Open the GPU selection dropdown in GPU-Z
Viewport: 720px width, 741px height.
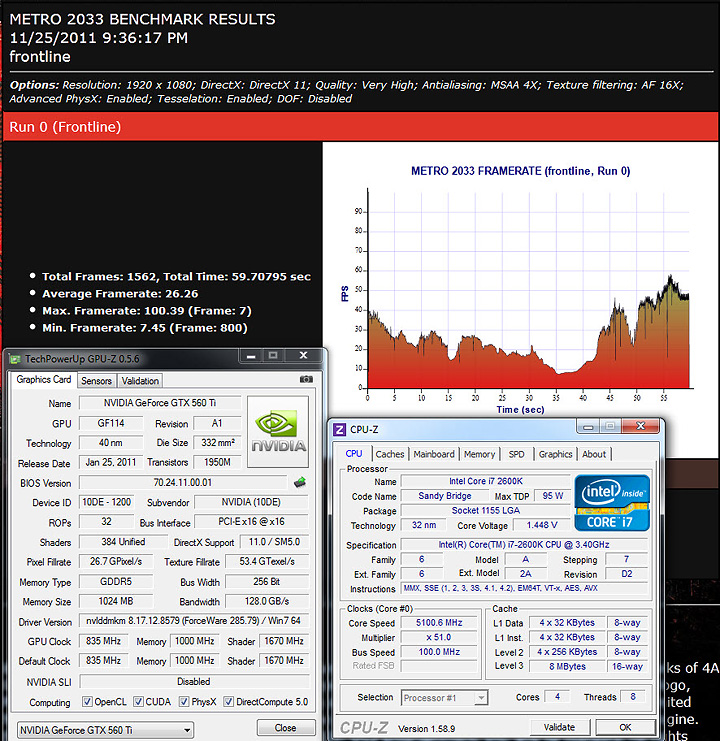coord(105,730)
